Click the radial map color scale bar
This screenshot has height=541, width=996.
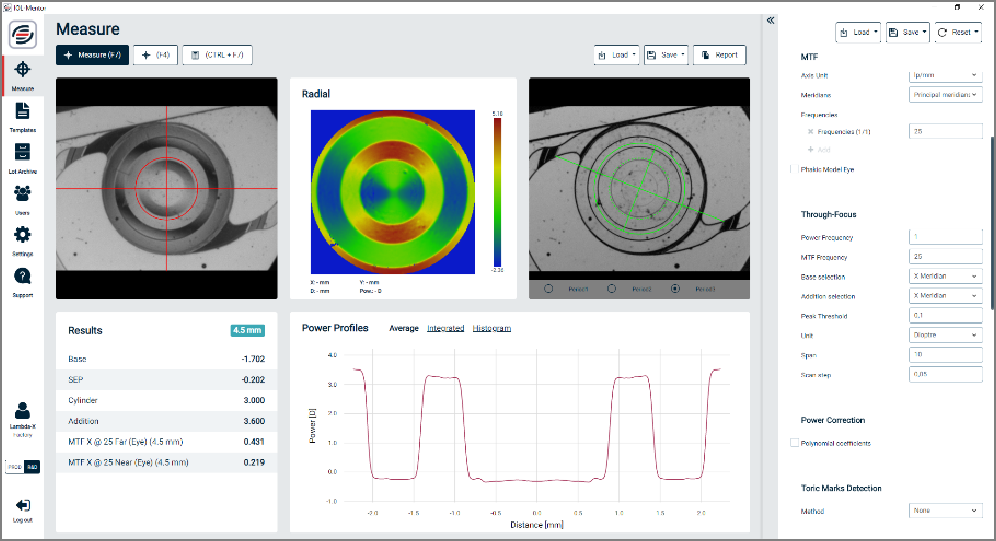coord(496,190)
